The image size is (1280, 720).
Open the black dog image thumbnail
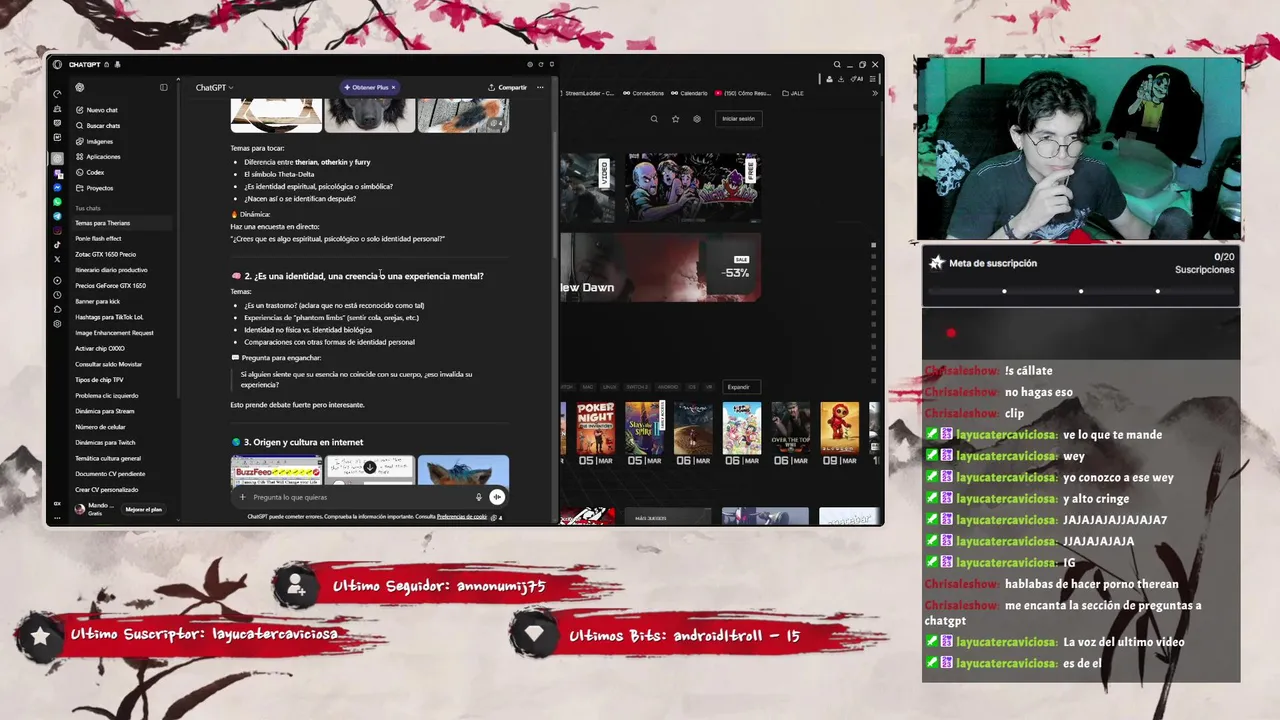[369, 115]
